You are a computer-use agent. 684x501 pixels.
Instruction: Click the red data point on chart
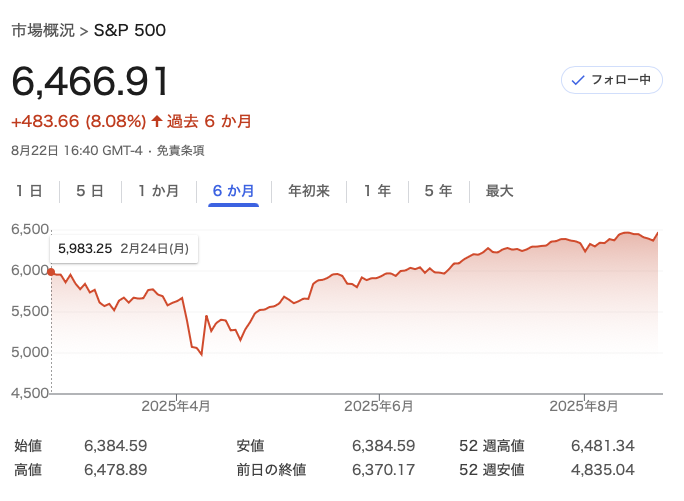tap(51, 271)
